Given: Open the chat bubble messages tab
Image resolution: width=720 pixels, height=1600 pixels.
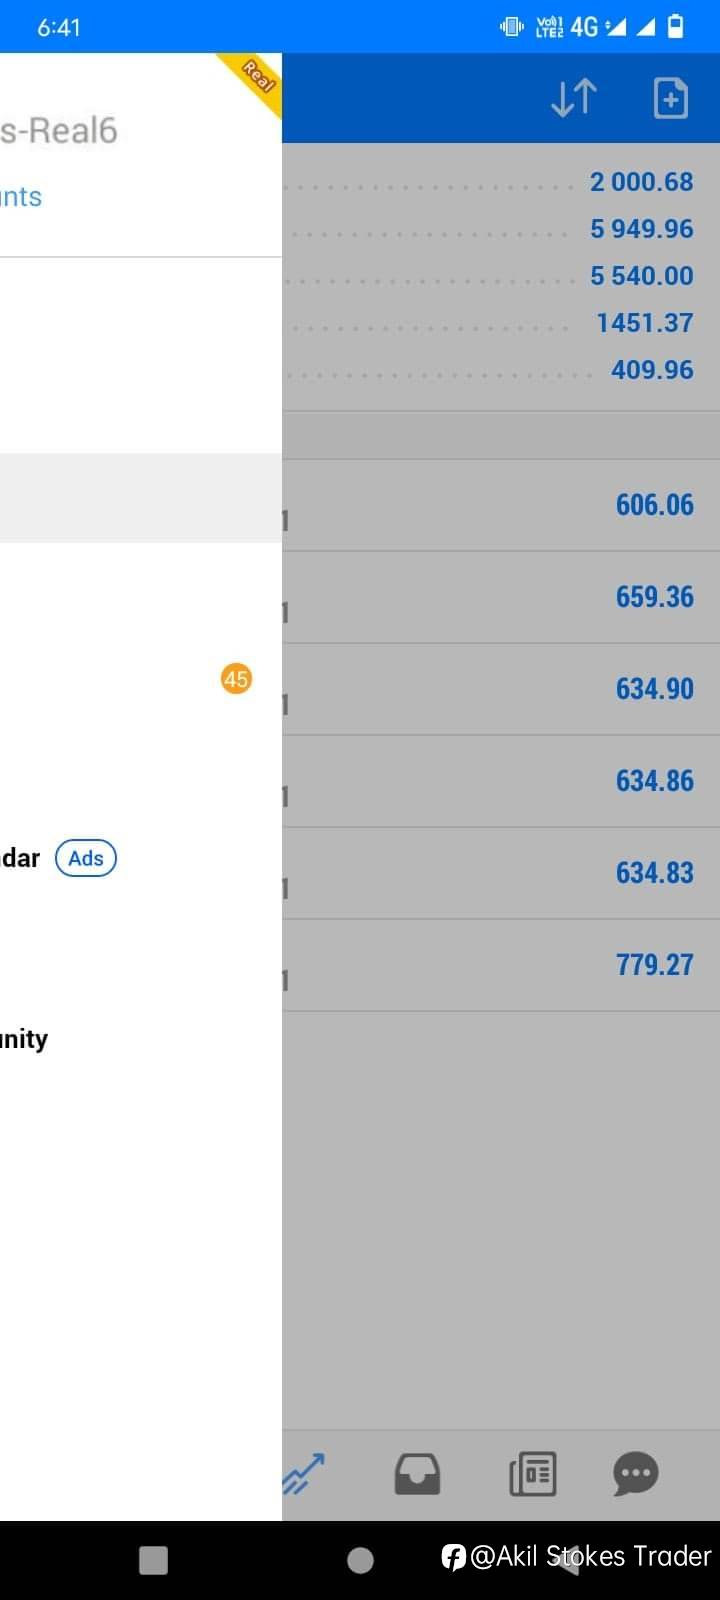Looking at the screenshot, I should pos(635,1474).
